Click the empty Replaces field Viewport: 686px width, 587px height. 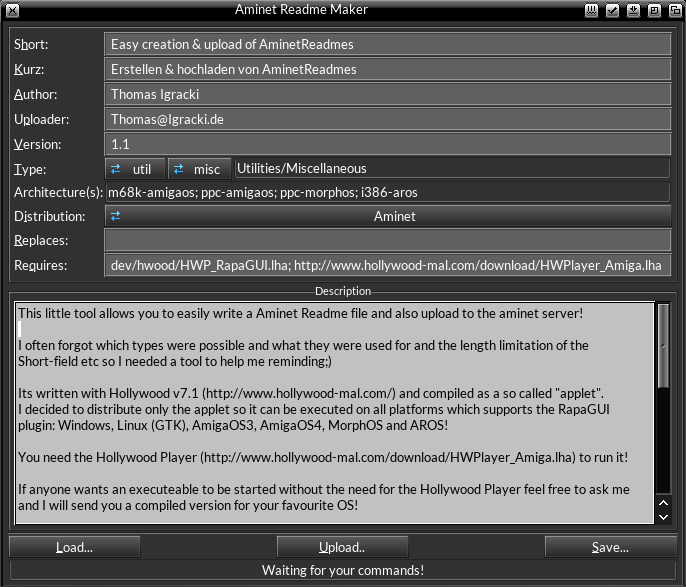pyautogui.click(x=388, y=240)
